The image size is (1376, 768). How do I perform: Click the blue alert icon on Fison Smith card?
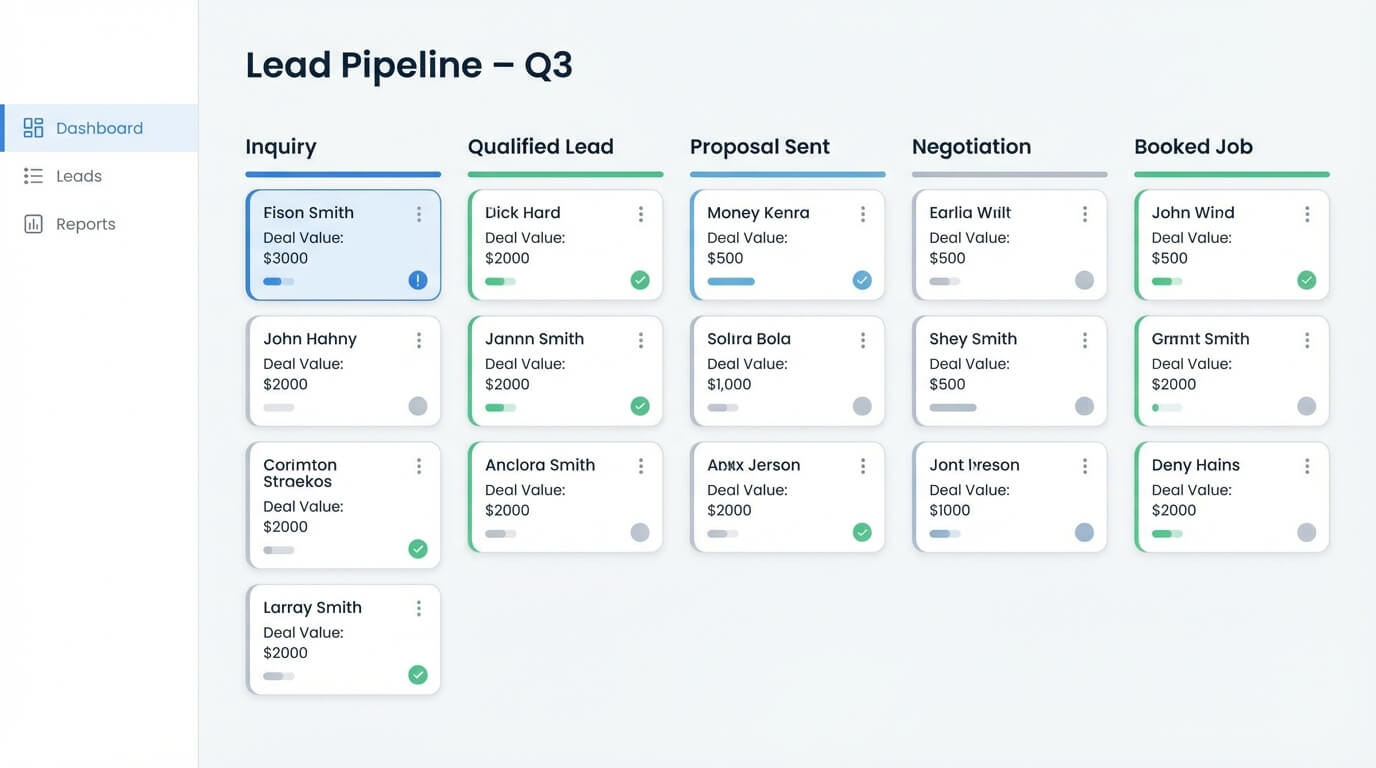(x=418, y=280)
